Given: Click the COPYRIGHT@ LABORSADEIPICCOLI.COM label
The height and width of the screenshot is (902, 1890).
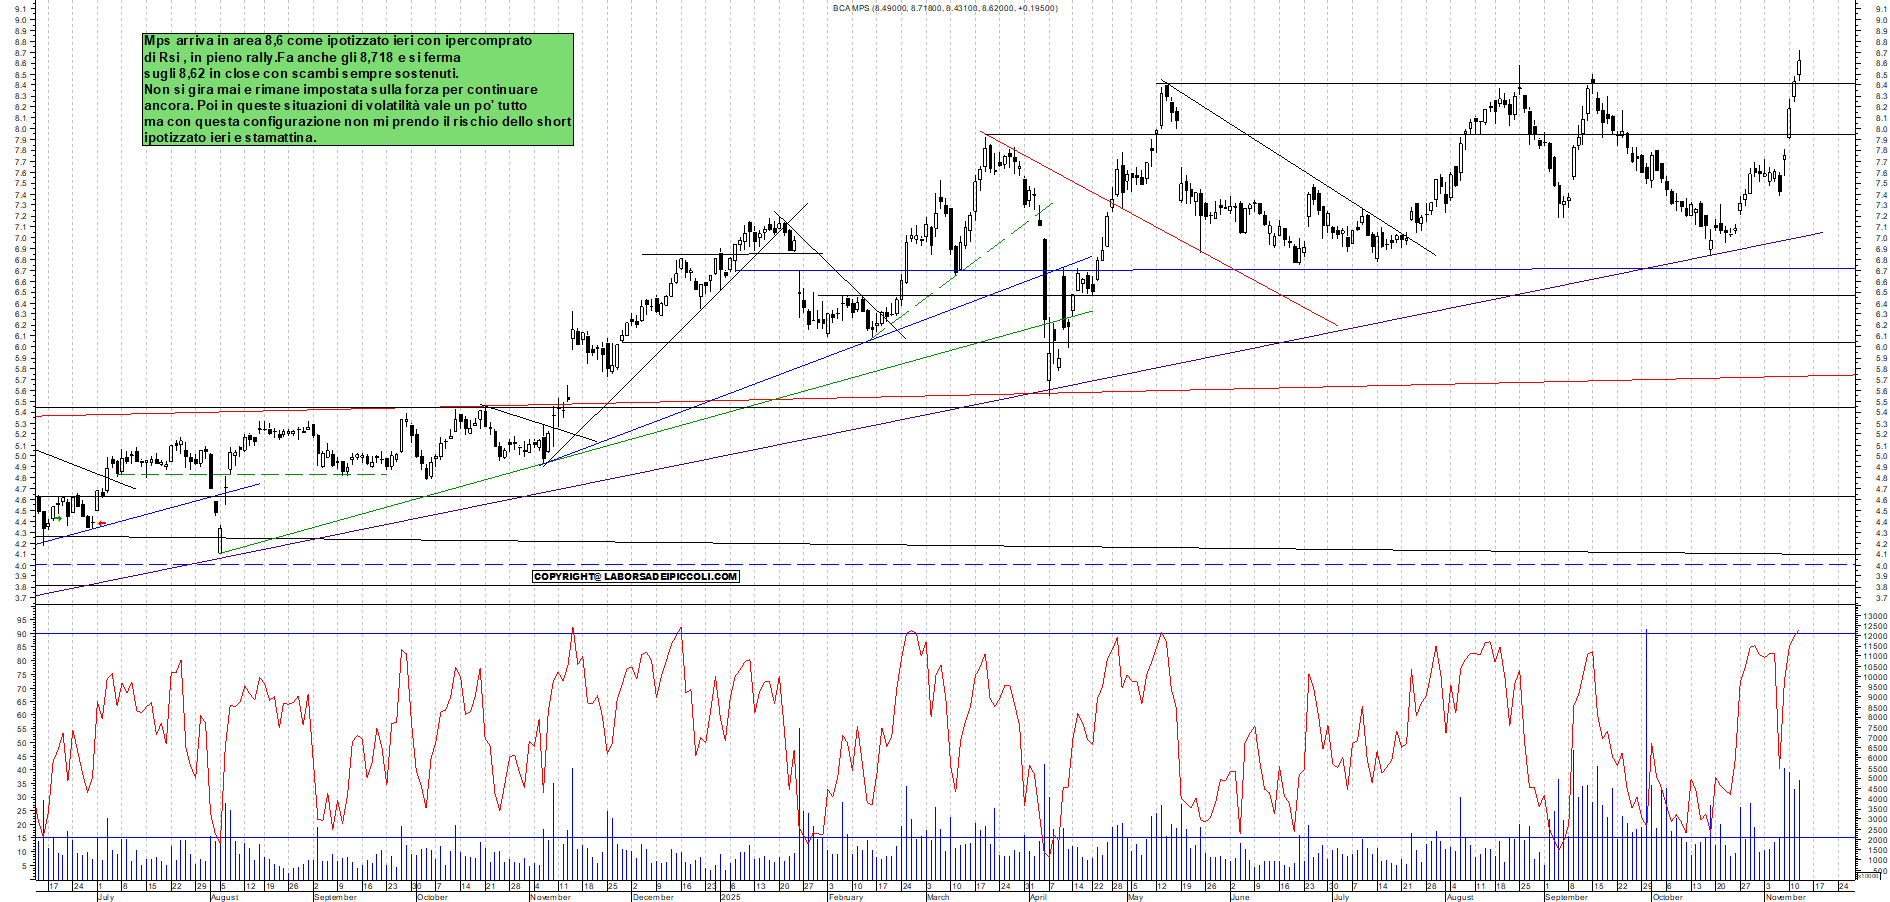Looking at the screenshot, I should pyautogui.click(x=637, y=576).
